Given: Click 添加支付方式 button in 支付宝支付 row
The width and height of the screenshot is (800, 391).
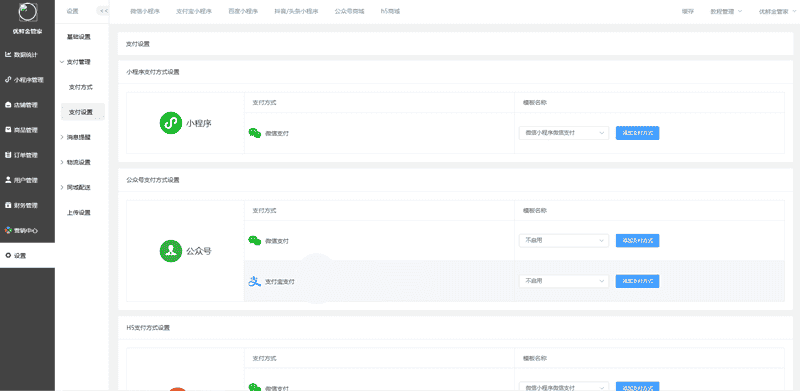Looking at the screenshot, I should click(637, 281).
